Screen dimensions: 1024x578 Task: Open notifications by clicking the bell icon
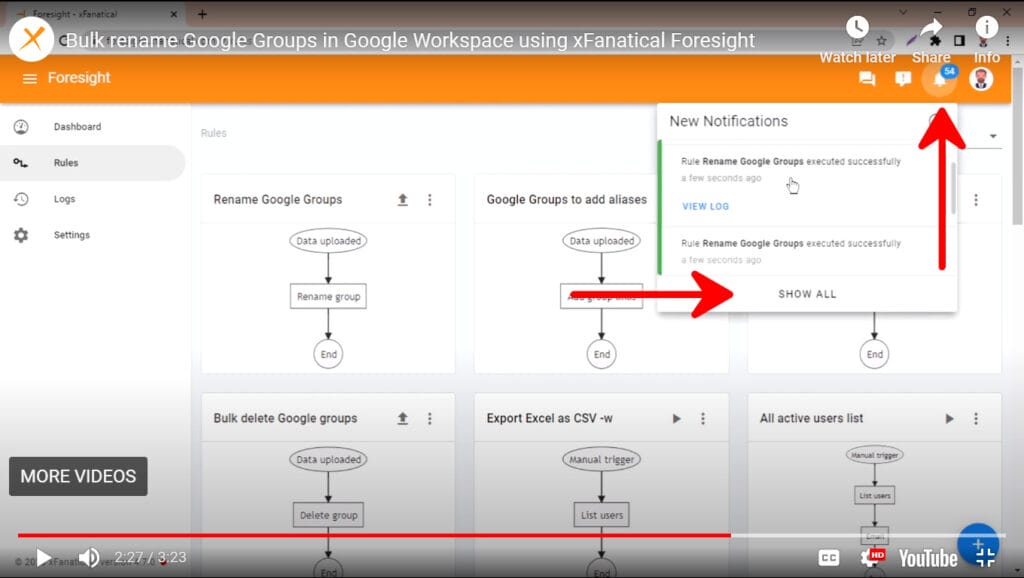point(938,78)
